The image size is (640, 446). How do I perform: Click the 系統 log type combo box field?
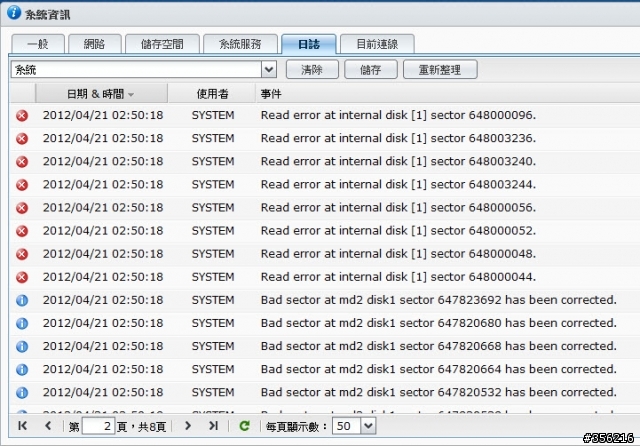pos(136,69)
